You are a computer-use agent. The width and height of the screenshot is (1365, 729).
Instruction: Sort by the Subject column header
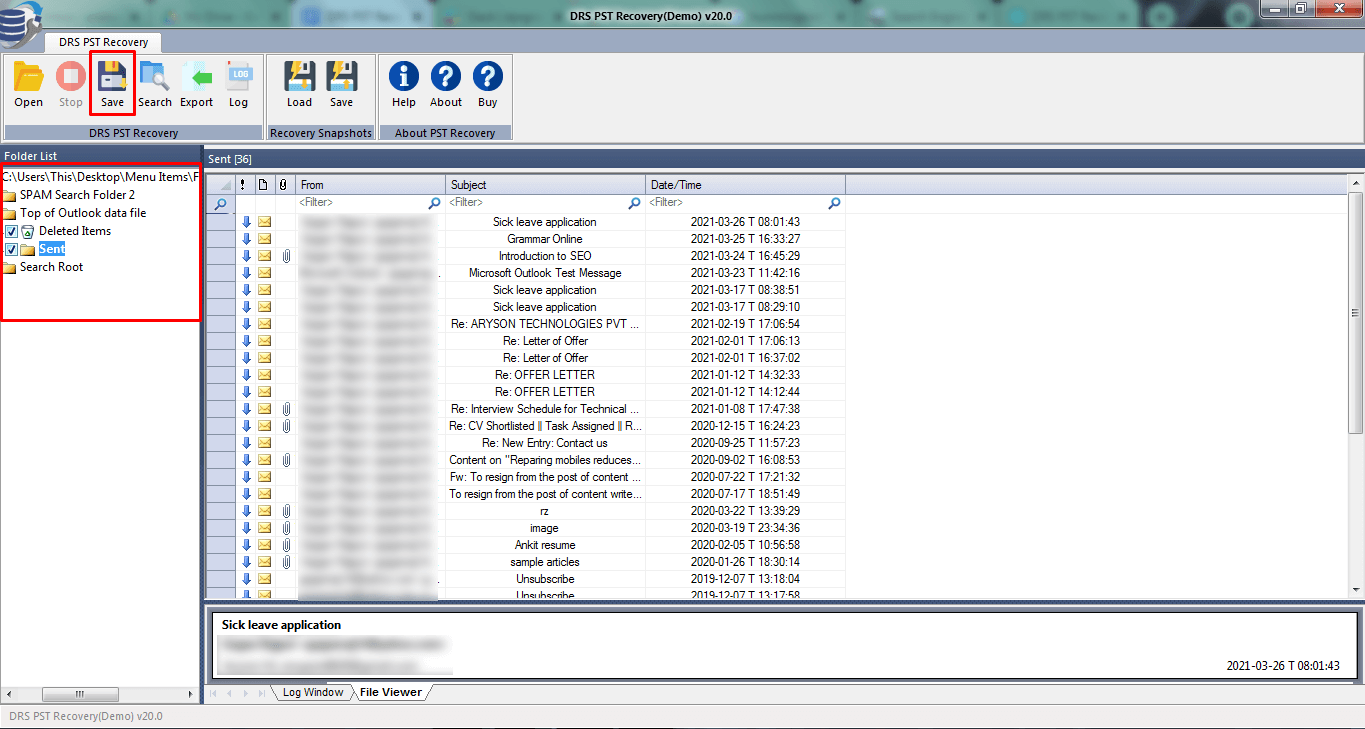[546, 184]
